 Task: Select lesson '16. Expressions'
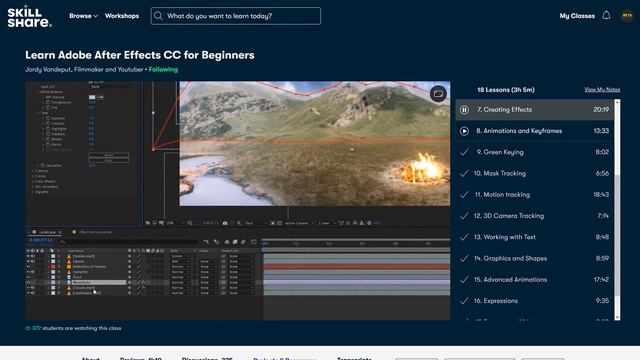point(534,300)
